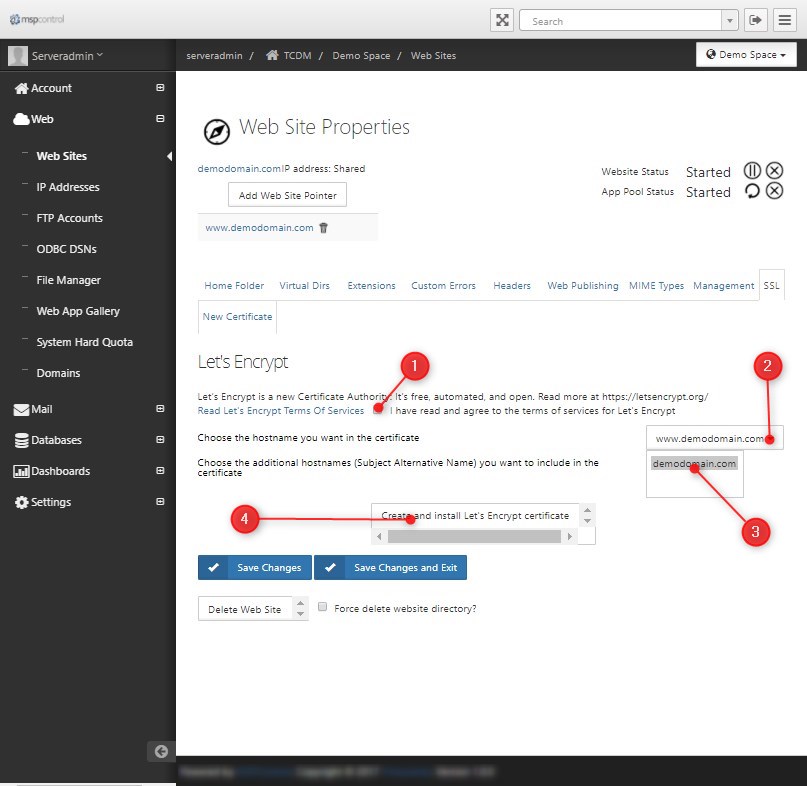807x786 pixels.
Task: Open the demodomain.com link
Action: (239, 169)
